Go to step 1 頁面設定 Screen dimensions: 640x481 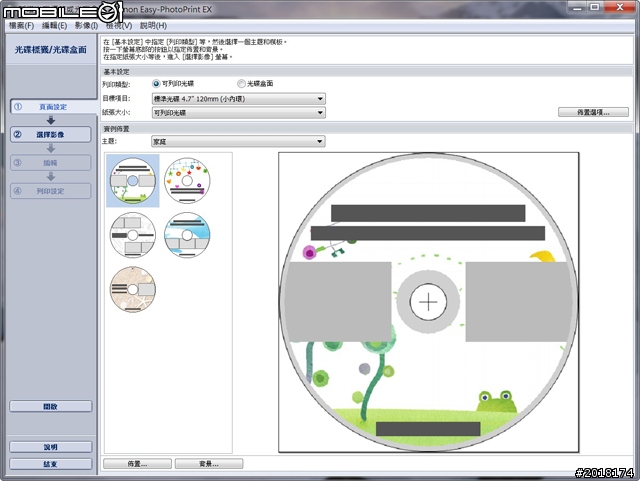coord(53,107)
